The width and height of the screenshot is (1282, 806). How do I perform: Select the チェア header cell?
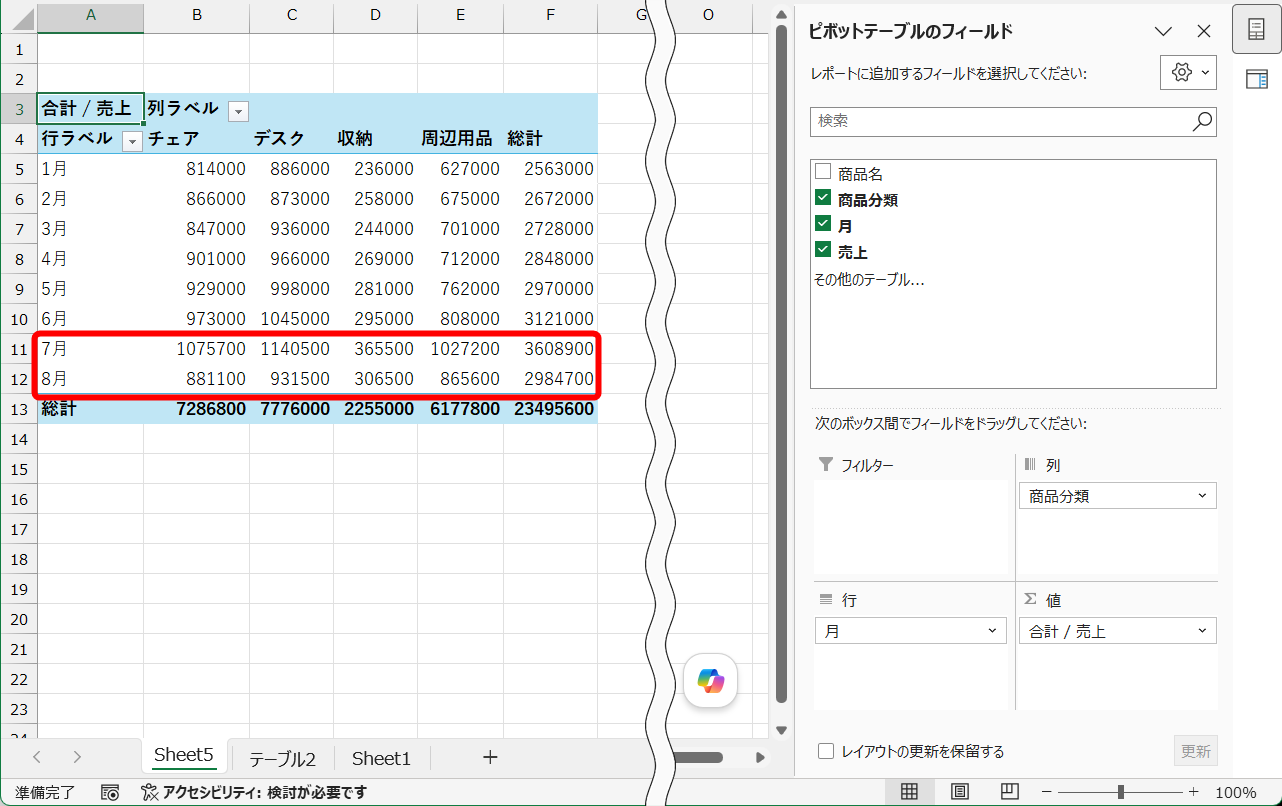pos(197,139)
